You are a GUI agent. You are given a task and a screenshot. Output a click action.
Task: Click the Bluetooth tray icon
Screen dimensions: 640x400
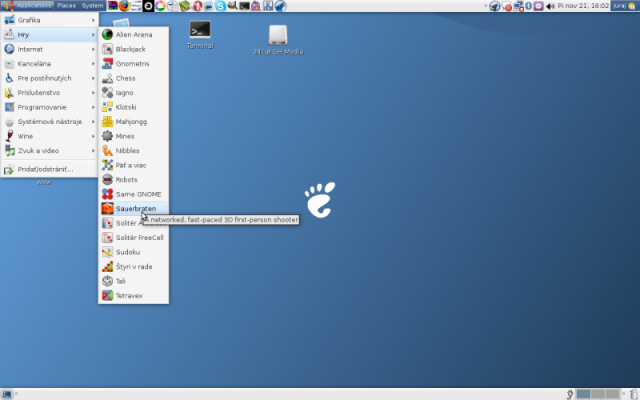coord(529,6)
